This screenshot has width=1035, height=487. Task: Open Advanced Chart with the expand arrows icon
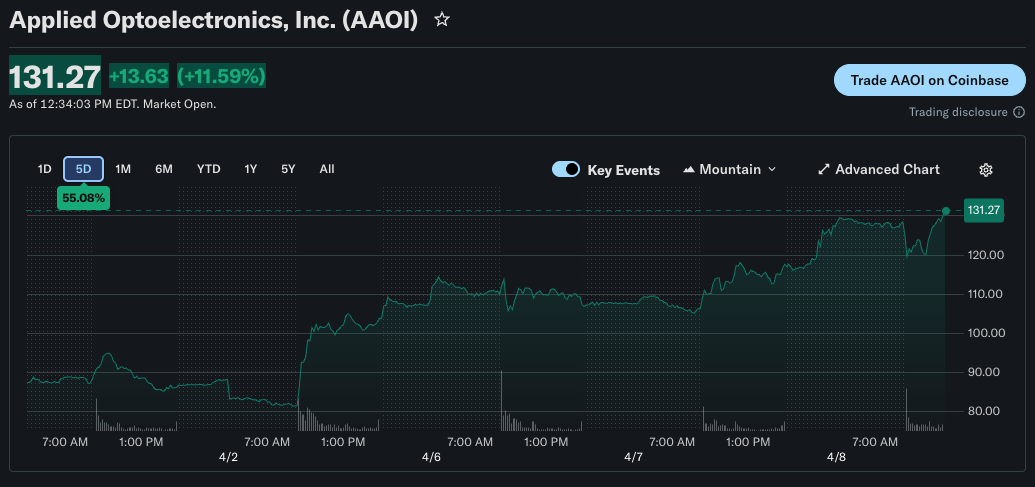[x=823, y=170]
